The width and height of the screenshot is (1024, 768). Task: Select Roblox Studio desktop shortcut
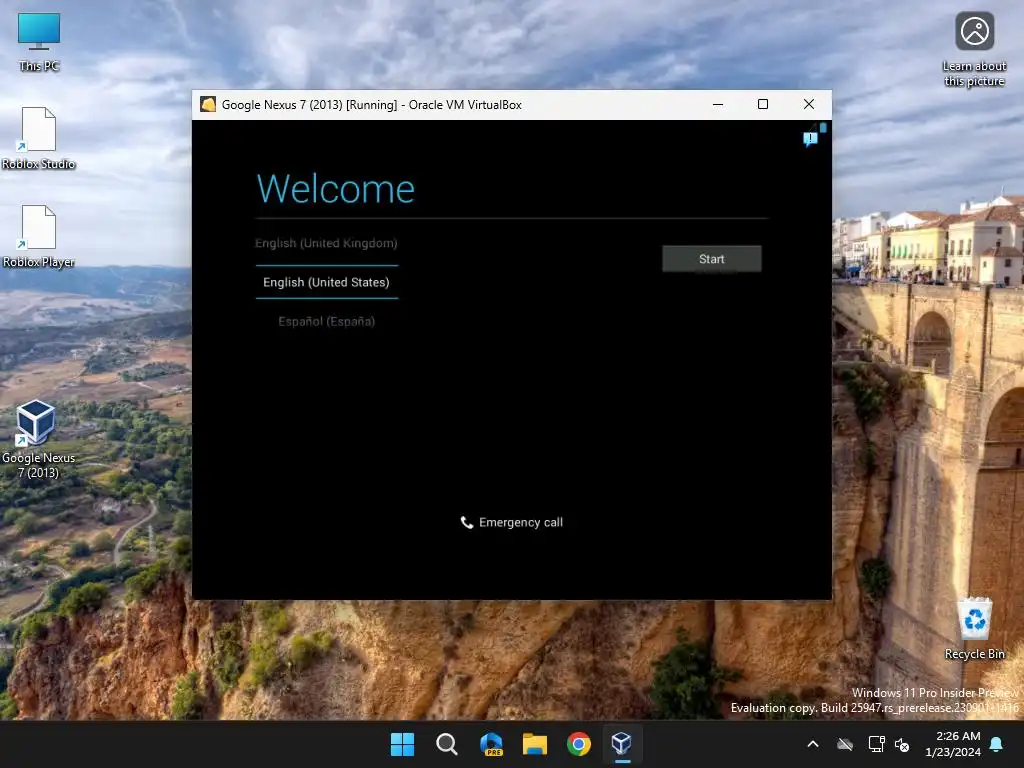tap(39, 138)
